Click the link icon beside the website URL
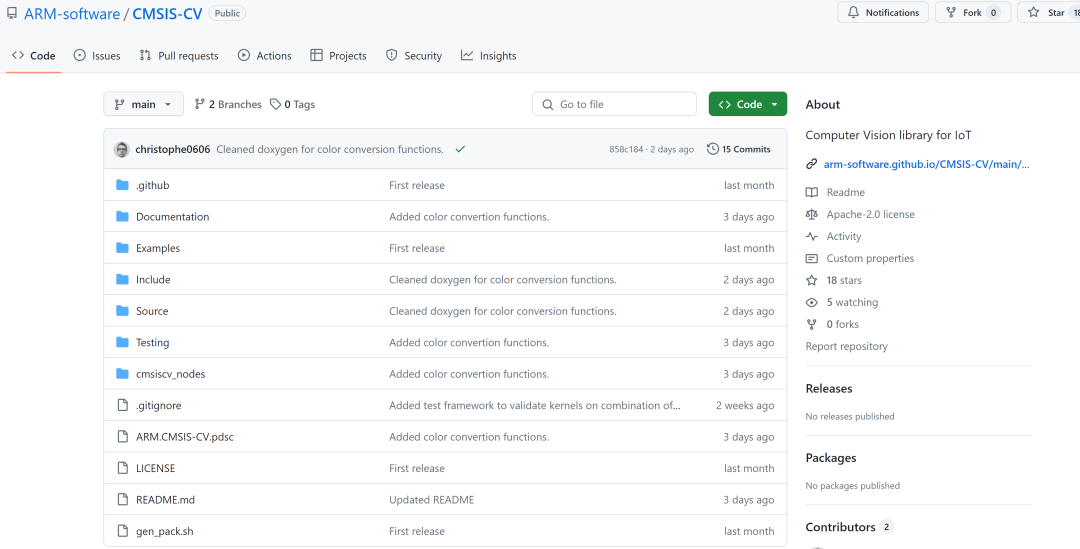Image resolution: width=1080 pixels, height=549 pixels. coord(811,165)
